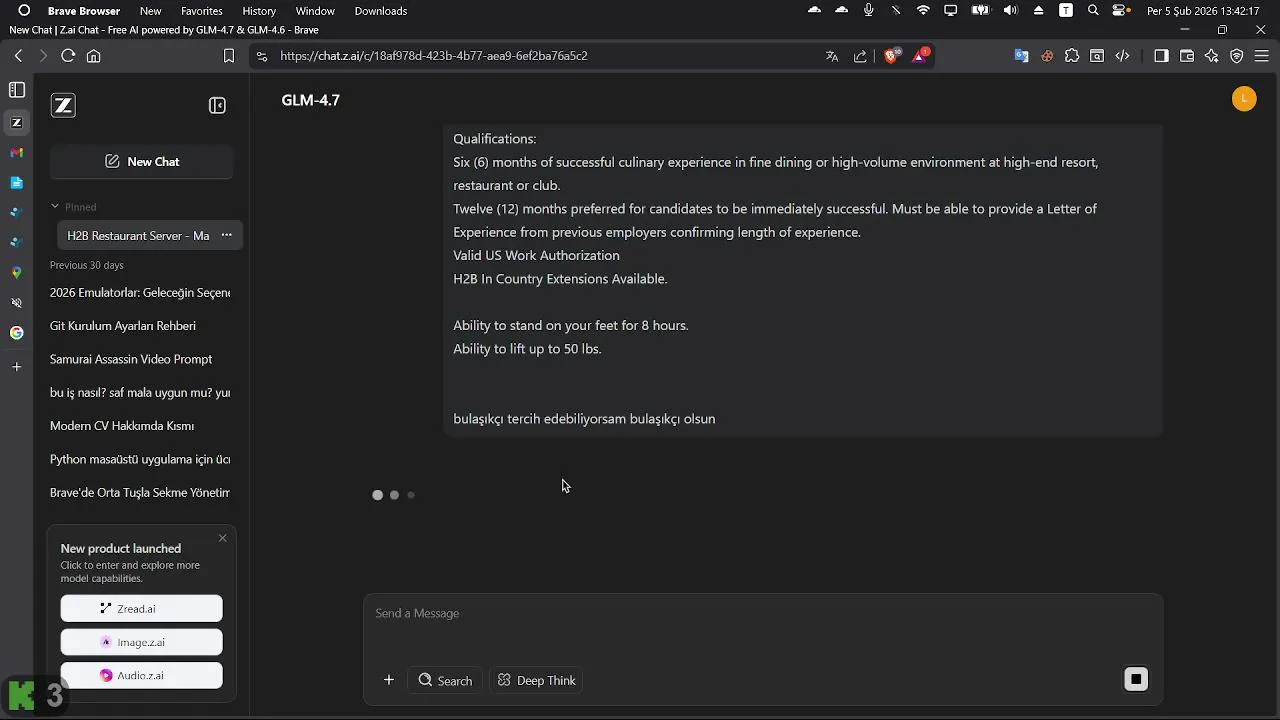Open the Brave hamburger main menu
This screenshot has height=720, width=1280.
point(1262,56)
